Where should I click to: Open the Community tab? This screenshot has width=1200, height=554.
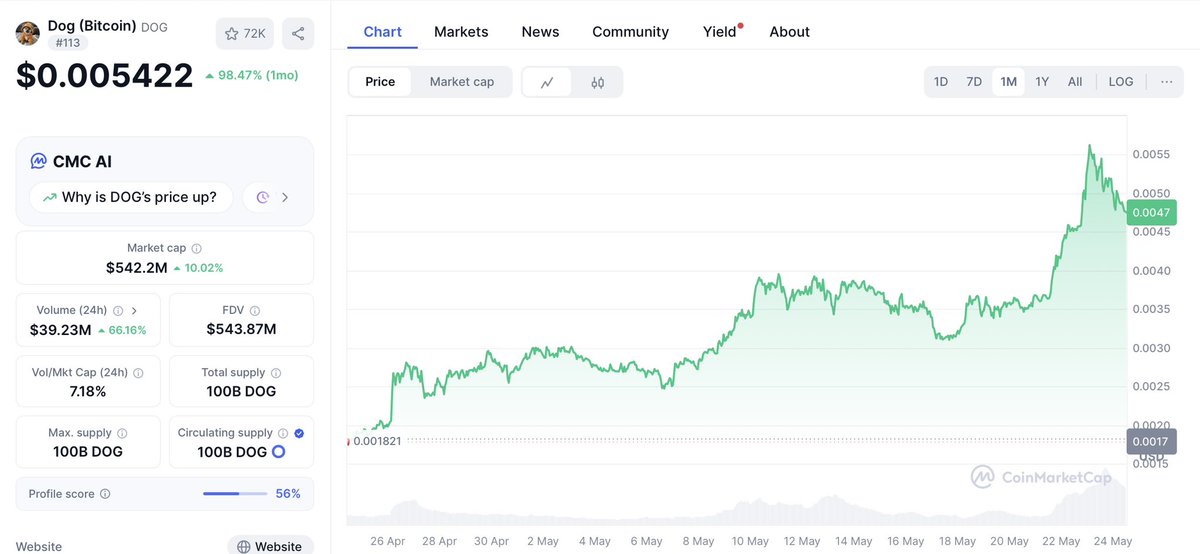point(630,32)
